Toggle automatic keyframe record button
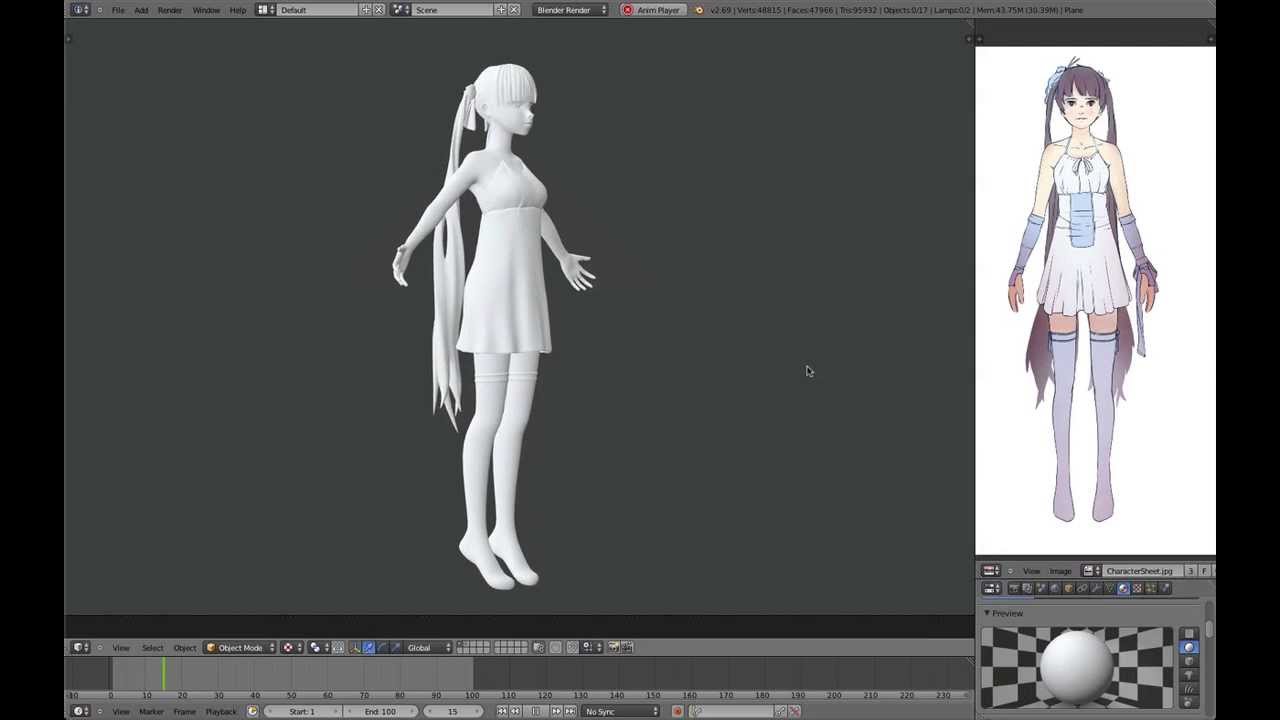This screenshot has width=1280, height=720. [677, 711]
